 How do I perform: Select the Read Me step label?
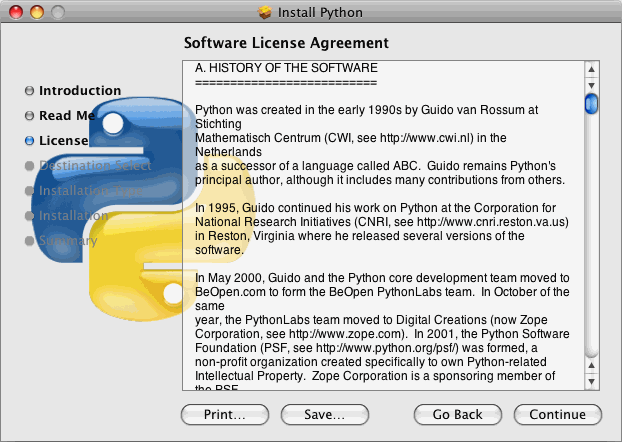pyautogui.click(x=67, y=116)
